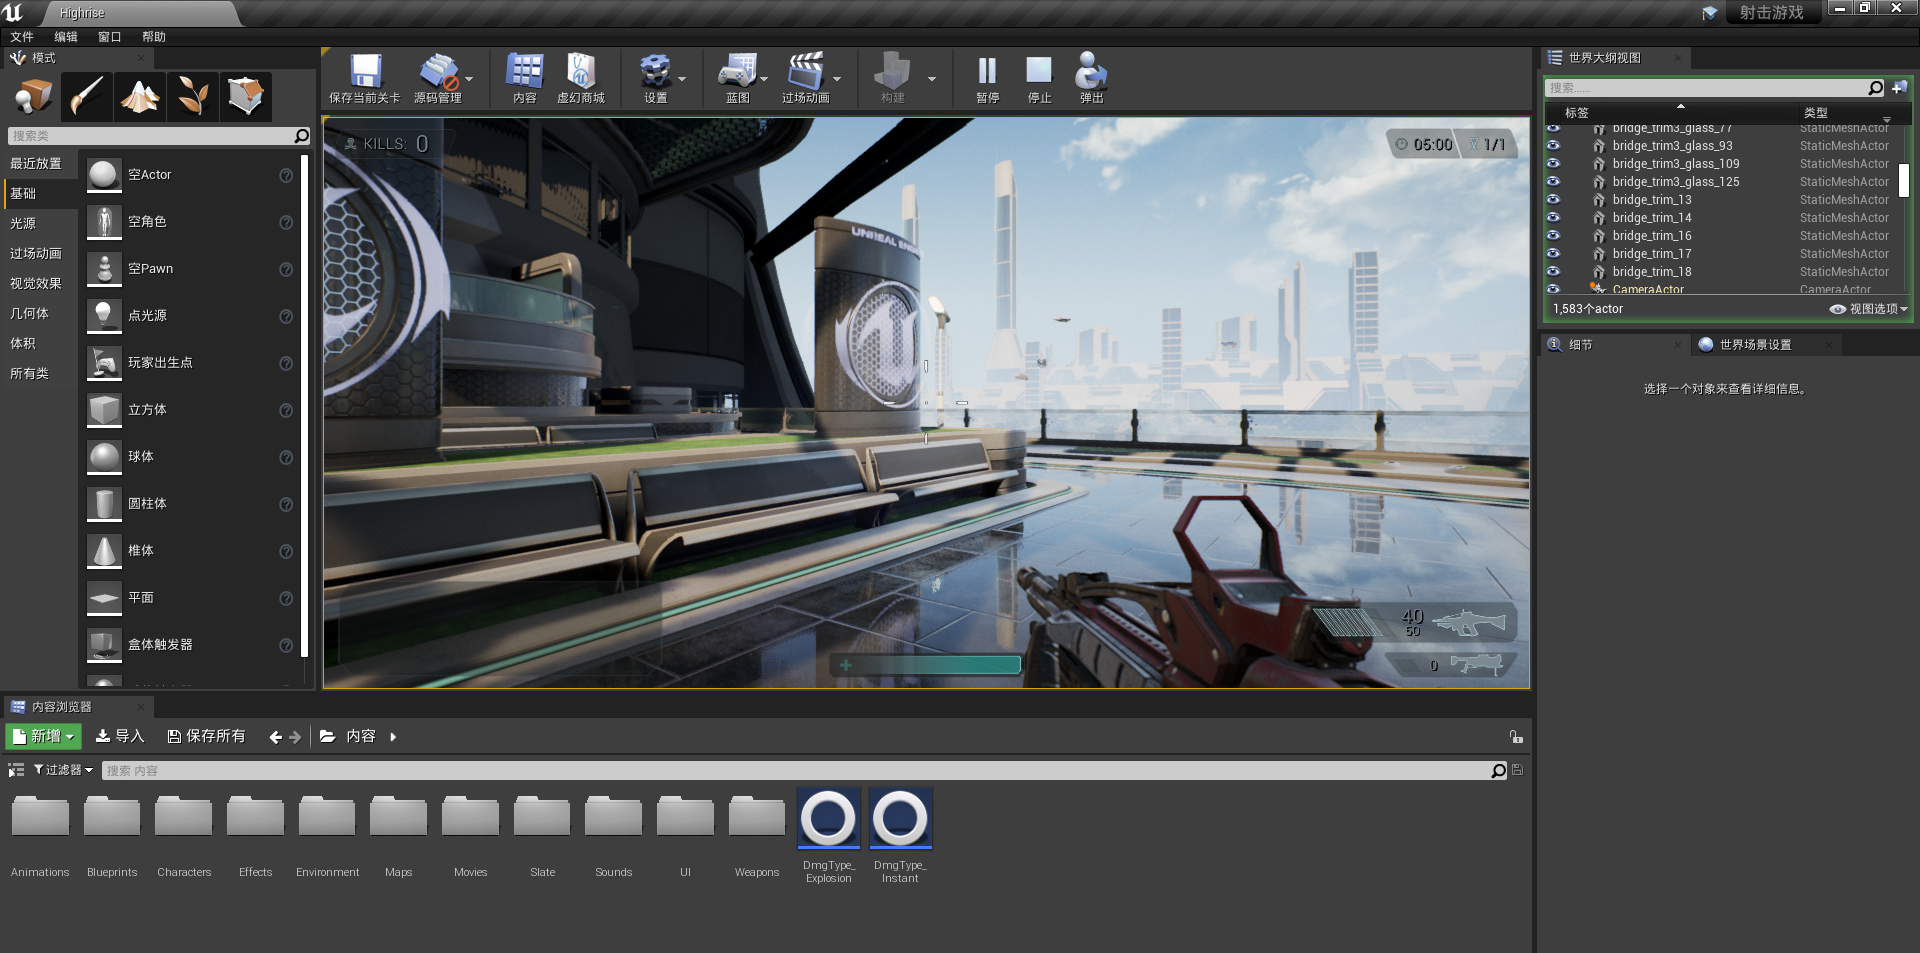Screen dimensions: 1920x953
Task: Select the Paint mode brush icon
Action: pos(86,96)
